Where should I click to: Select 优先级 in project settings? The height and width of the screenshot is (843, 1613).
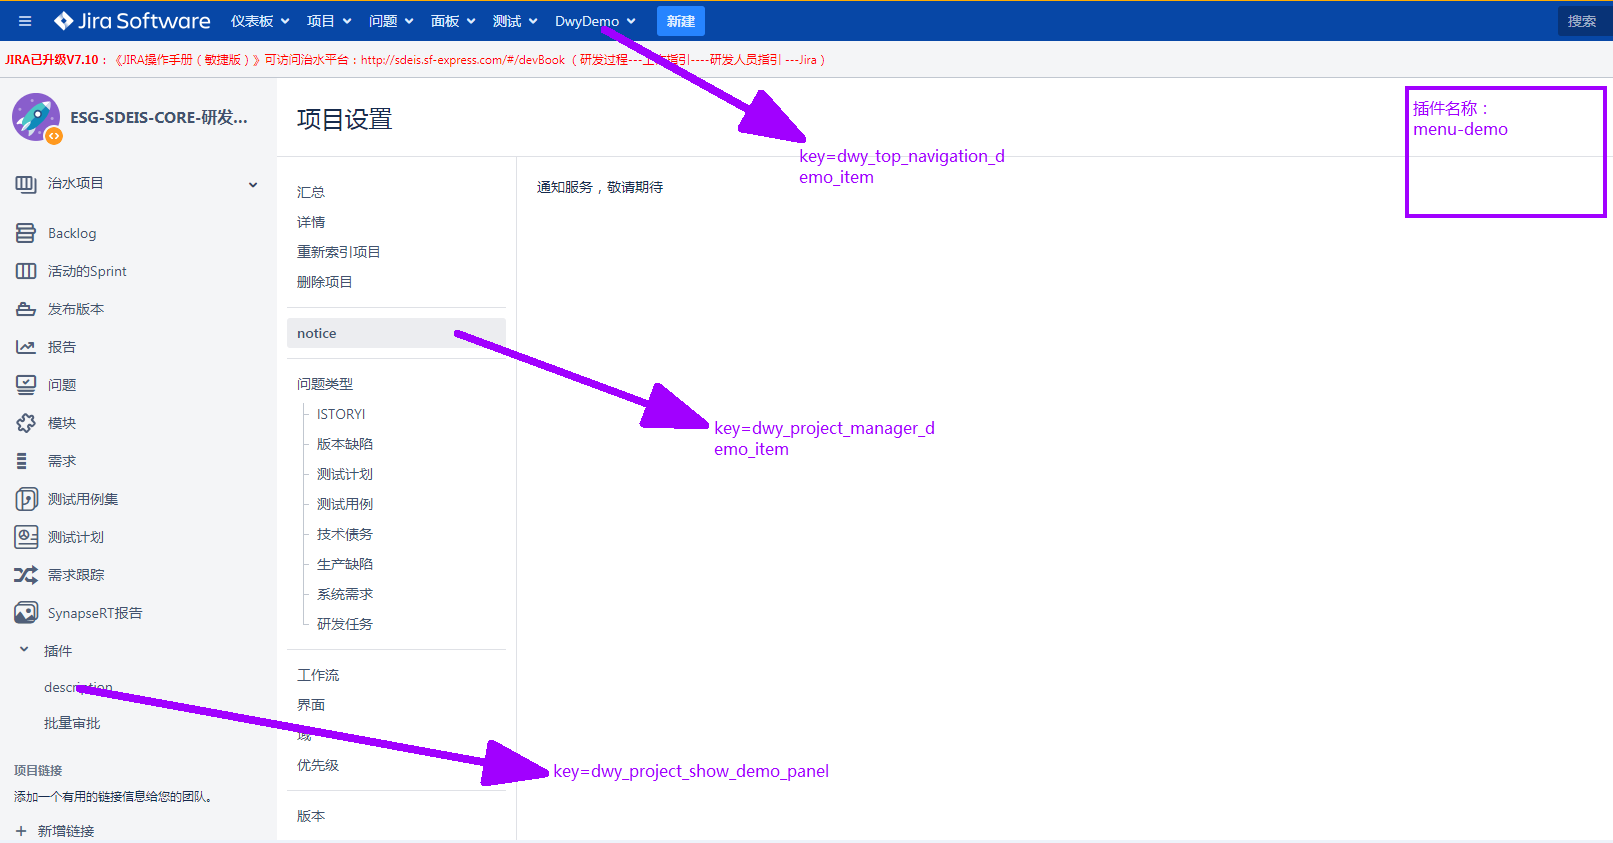(318, 765)
